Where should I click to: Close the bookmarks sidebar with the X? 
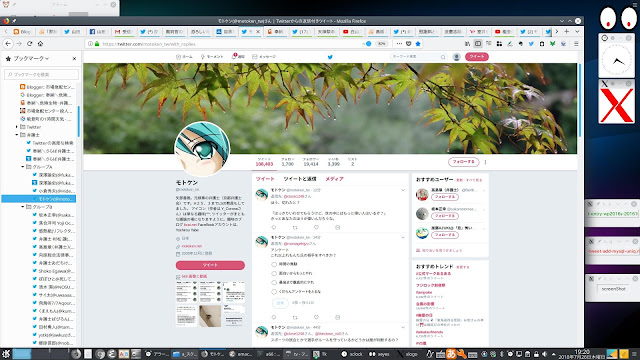74,59
